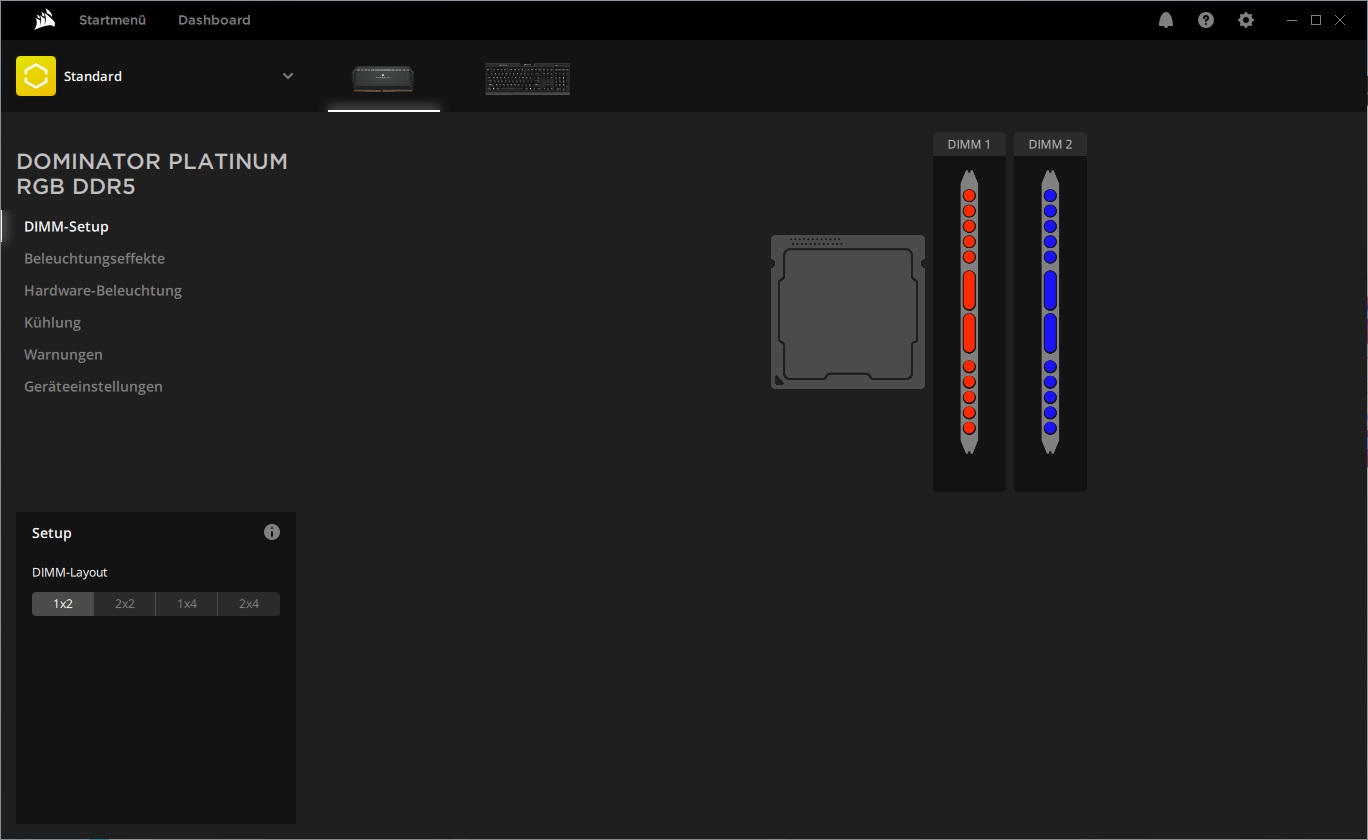Minimize the iCUE window
This screenshot has height=840, width=1368.
pyautogui.click(x=1293, y=20)
